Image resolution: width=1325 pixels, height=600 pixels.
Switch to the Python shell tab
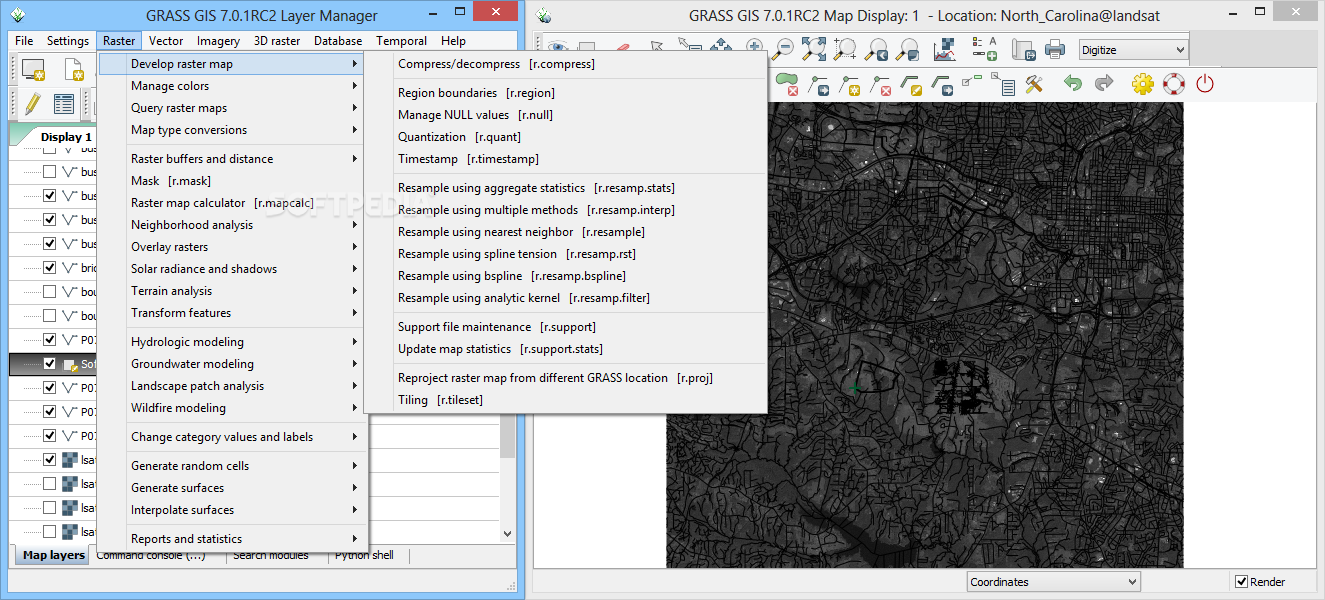point(364,556)
